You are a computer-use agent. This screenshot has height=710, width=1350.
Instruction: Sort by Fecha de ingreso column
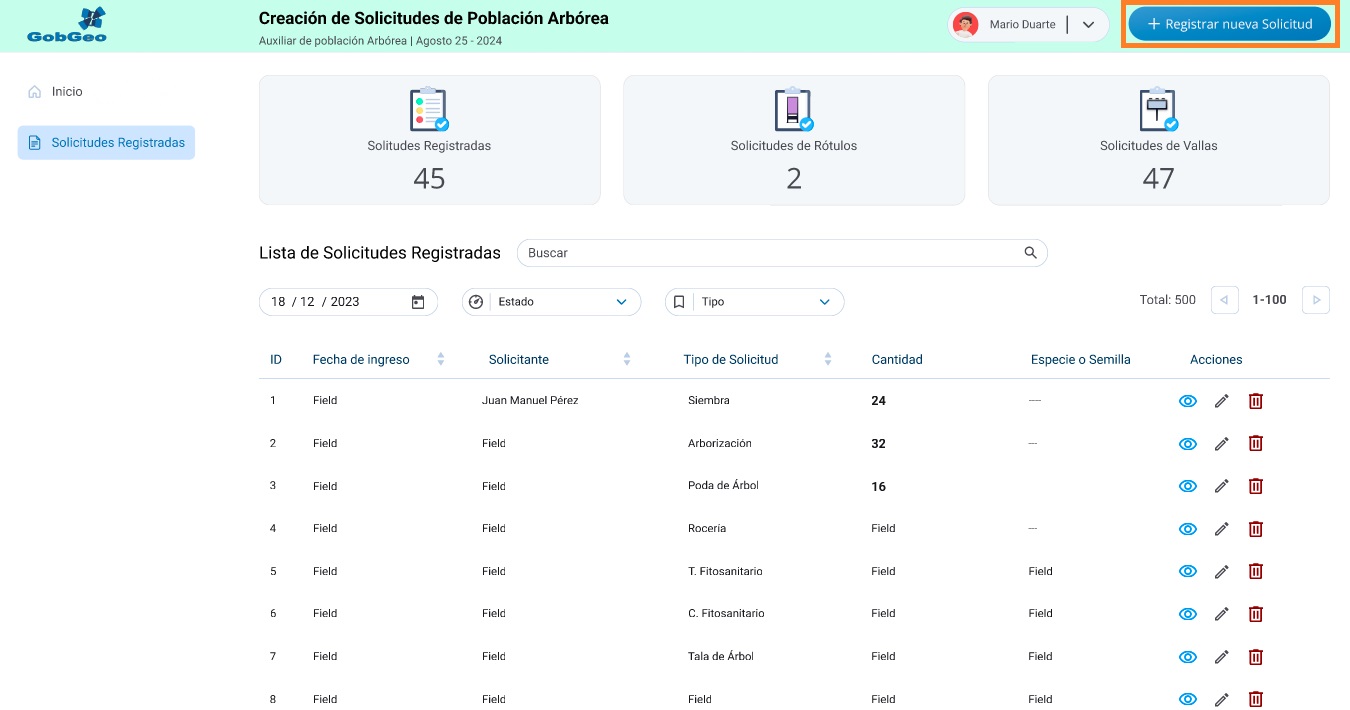coord(441,360)
